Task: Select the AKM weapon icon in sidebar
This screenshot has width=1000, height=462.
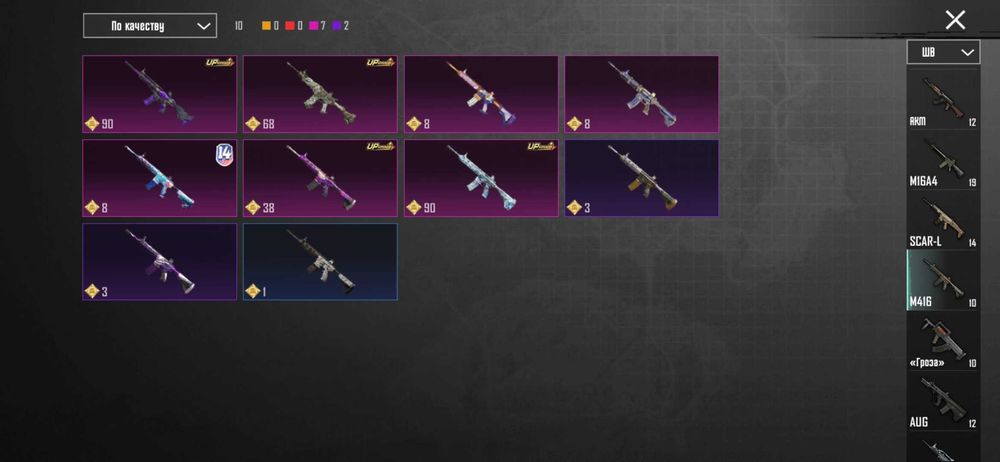Action: (943, 99)
